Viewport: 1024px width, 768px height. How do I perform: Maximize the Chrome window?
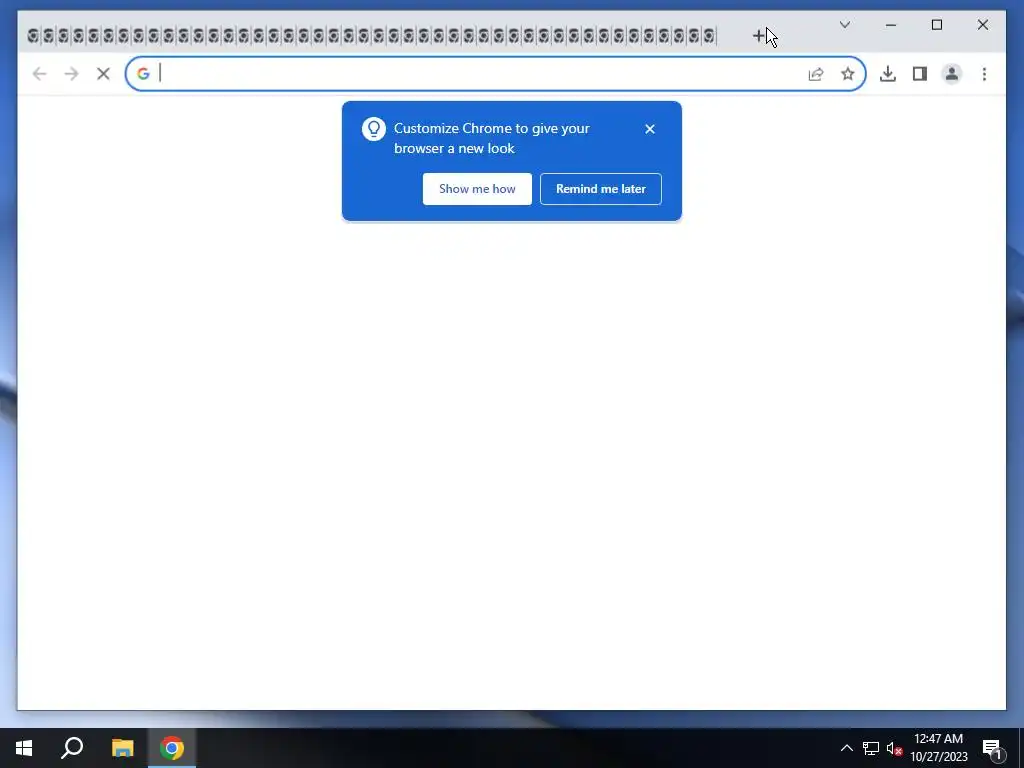click(936, 25)
